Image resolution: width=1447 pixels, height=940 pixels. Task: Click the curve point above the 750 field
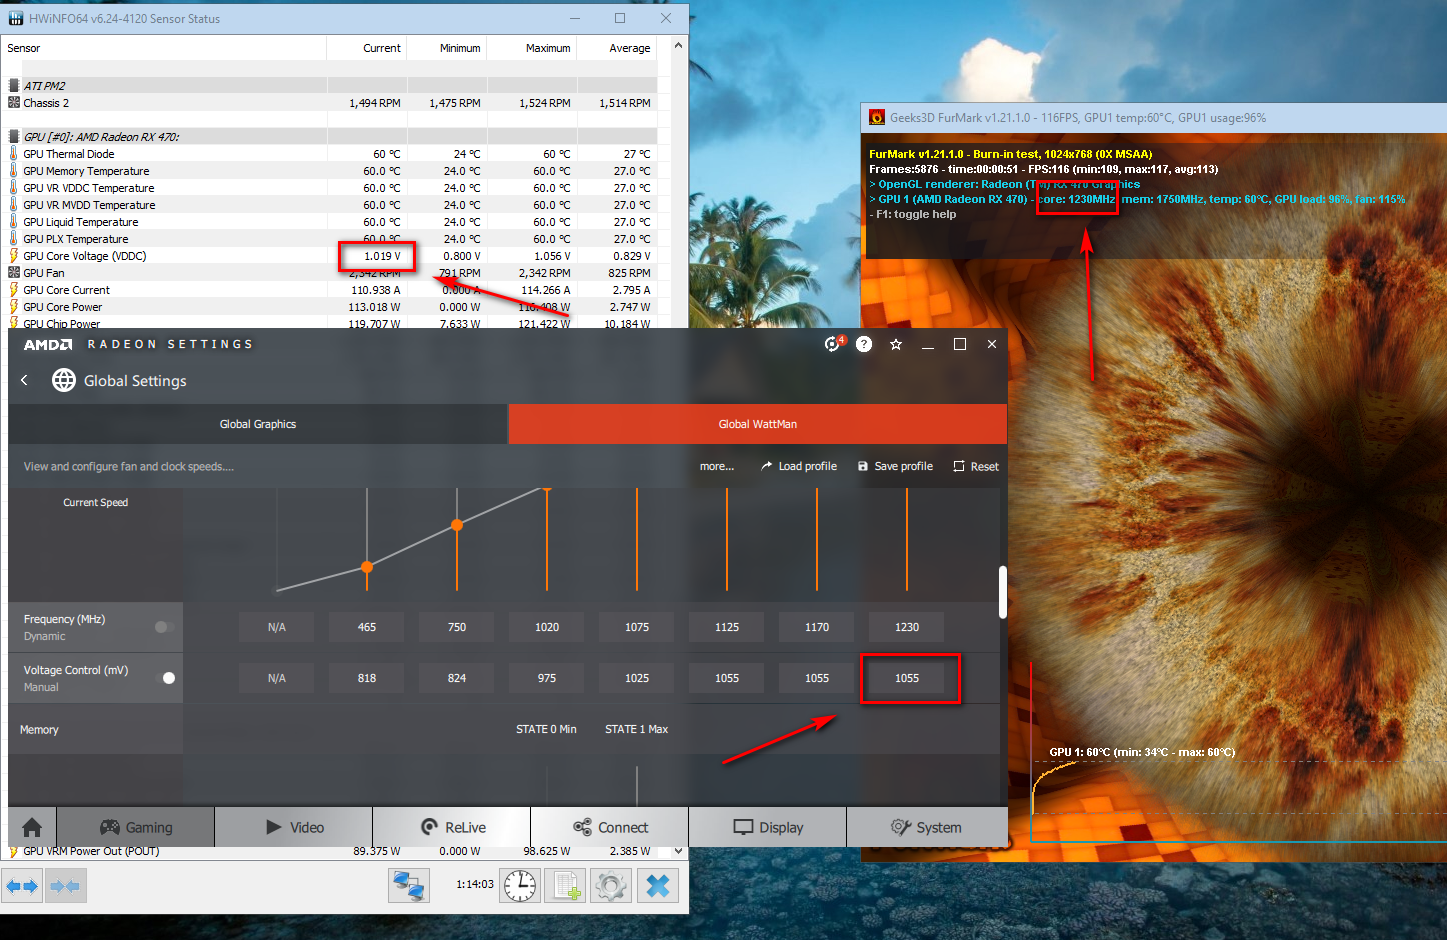coord(457,525)
